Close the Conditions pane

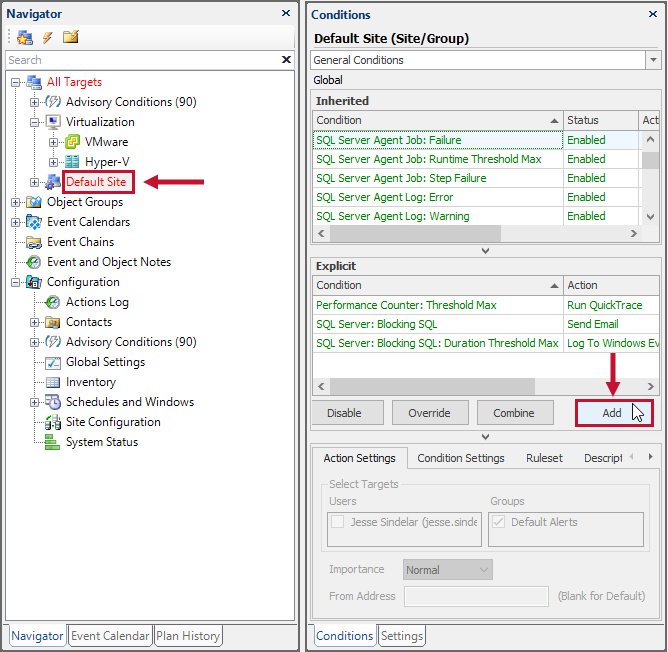(x=653, y=14)
